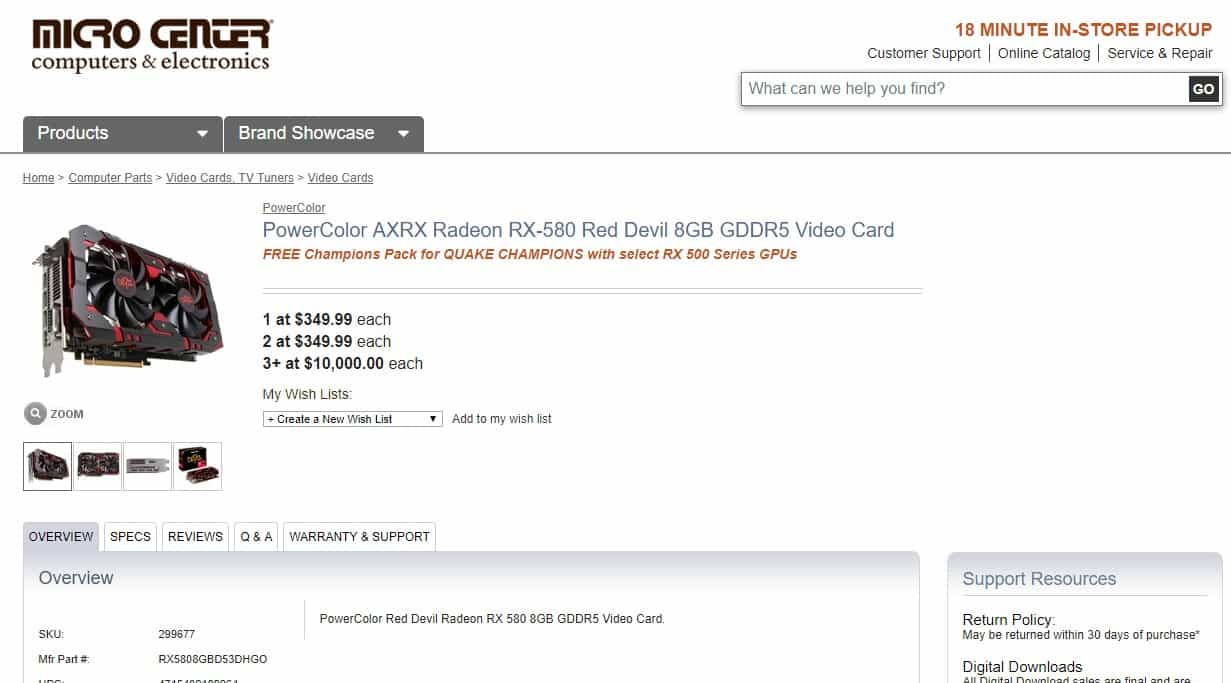The width and height of the screenshot is (1231, 683).
Task: Go to the Computer Parts breadcrumb
Action: [110, 178]
